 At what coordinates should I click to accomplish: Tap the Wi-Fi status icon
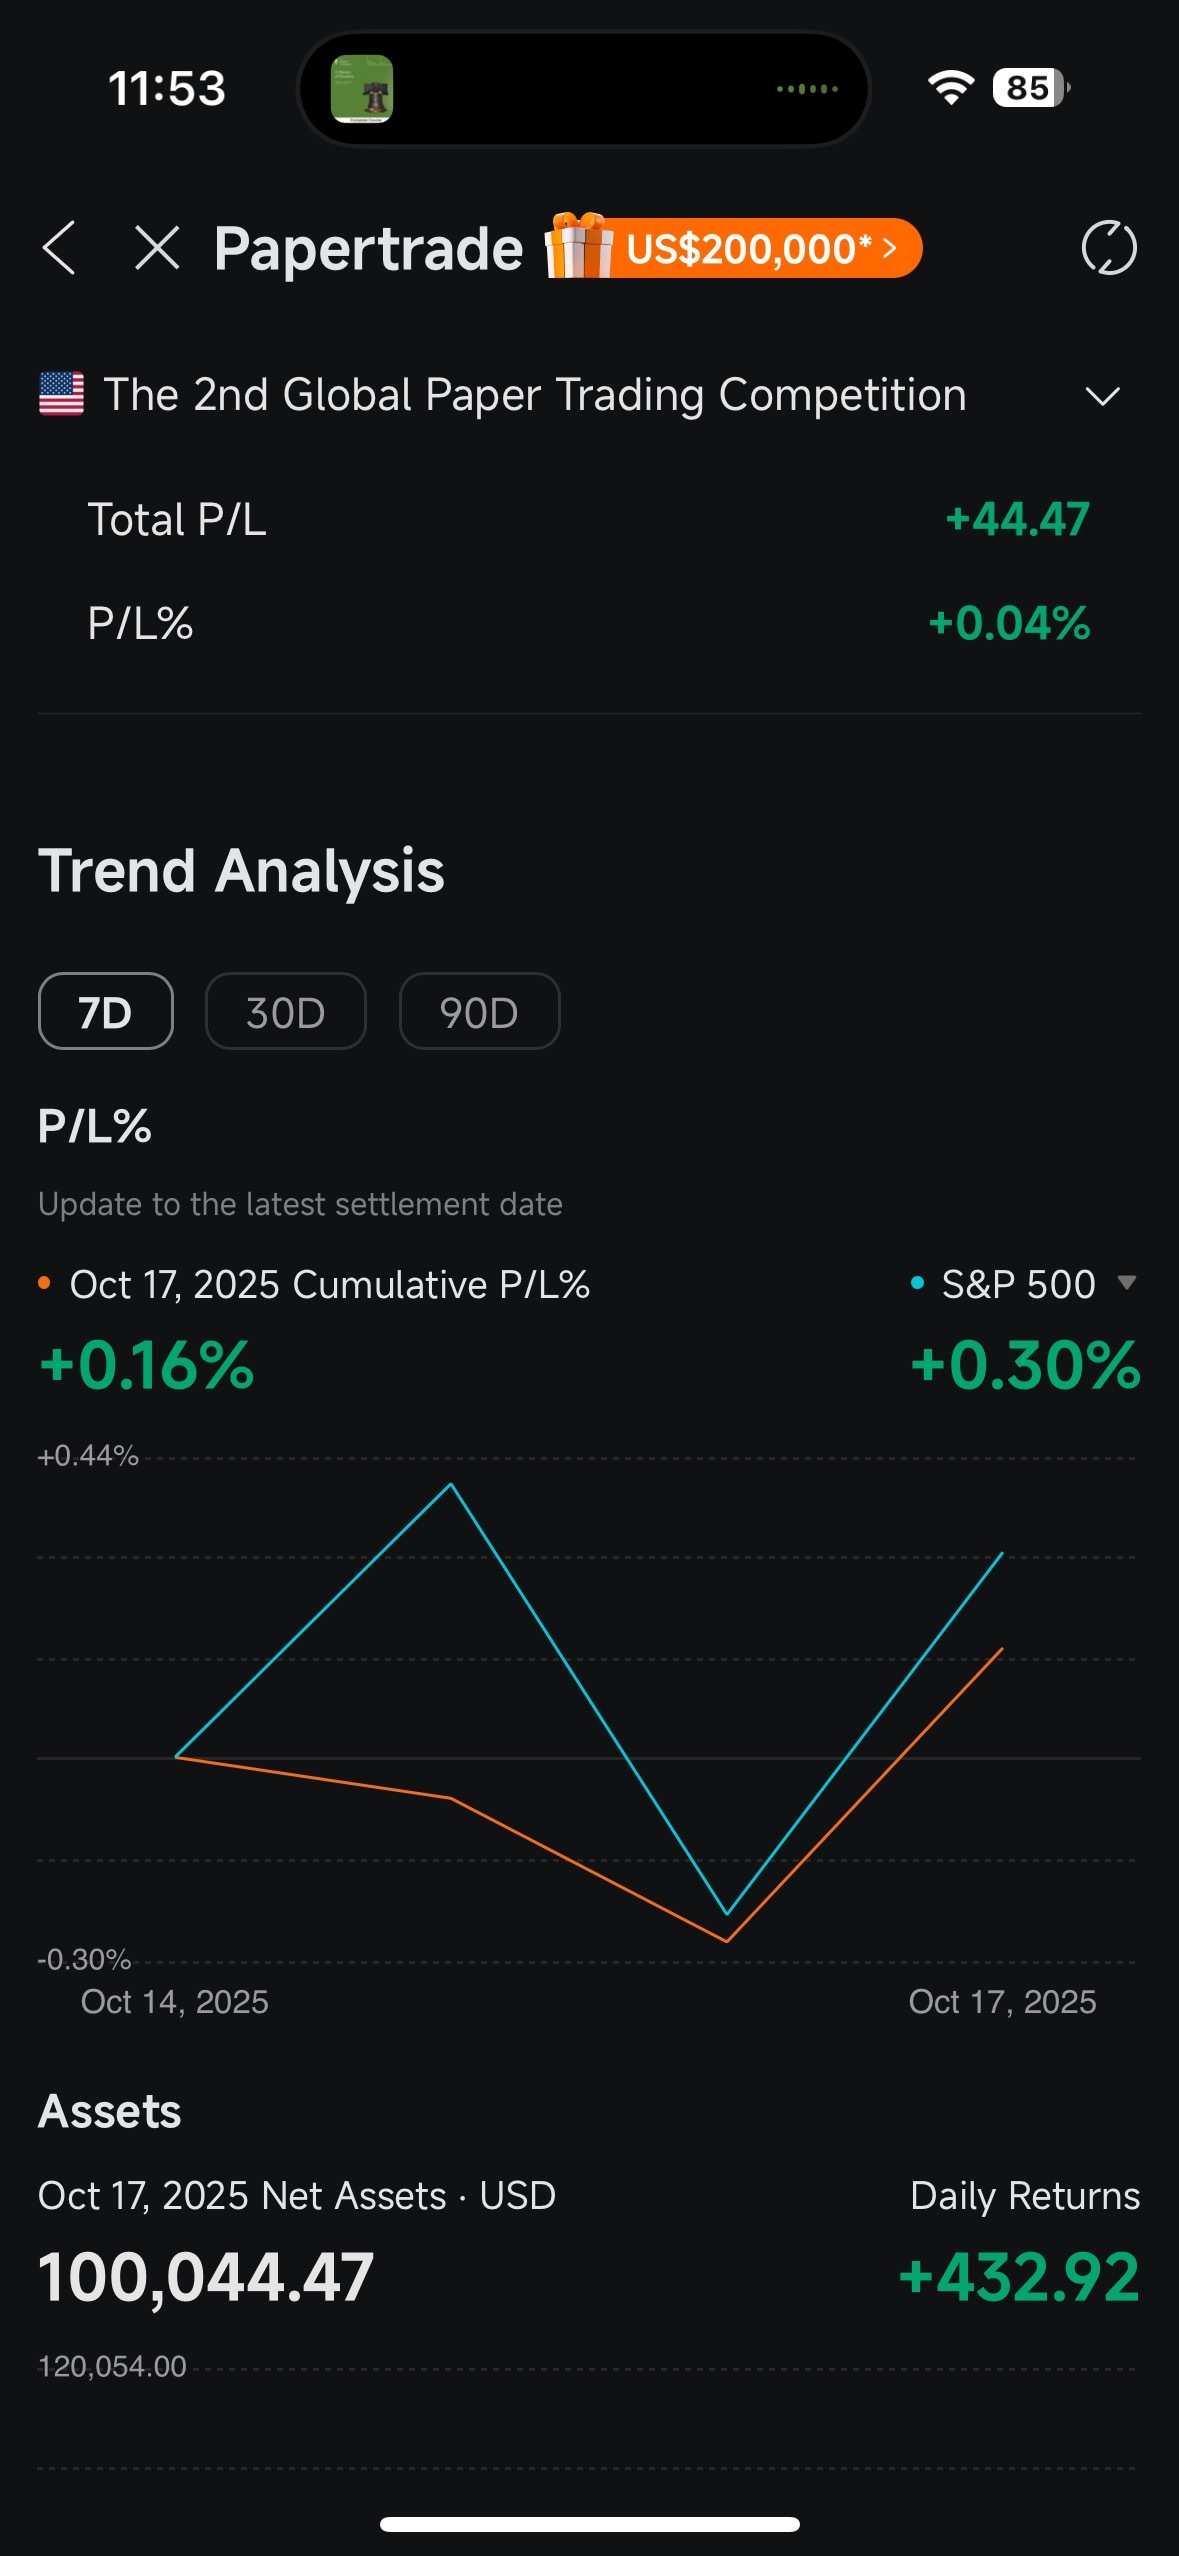click(950, 88)
